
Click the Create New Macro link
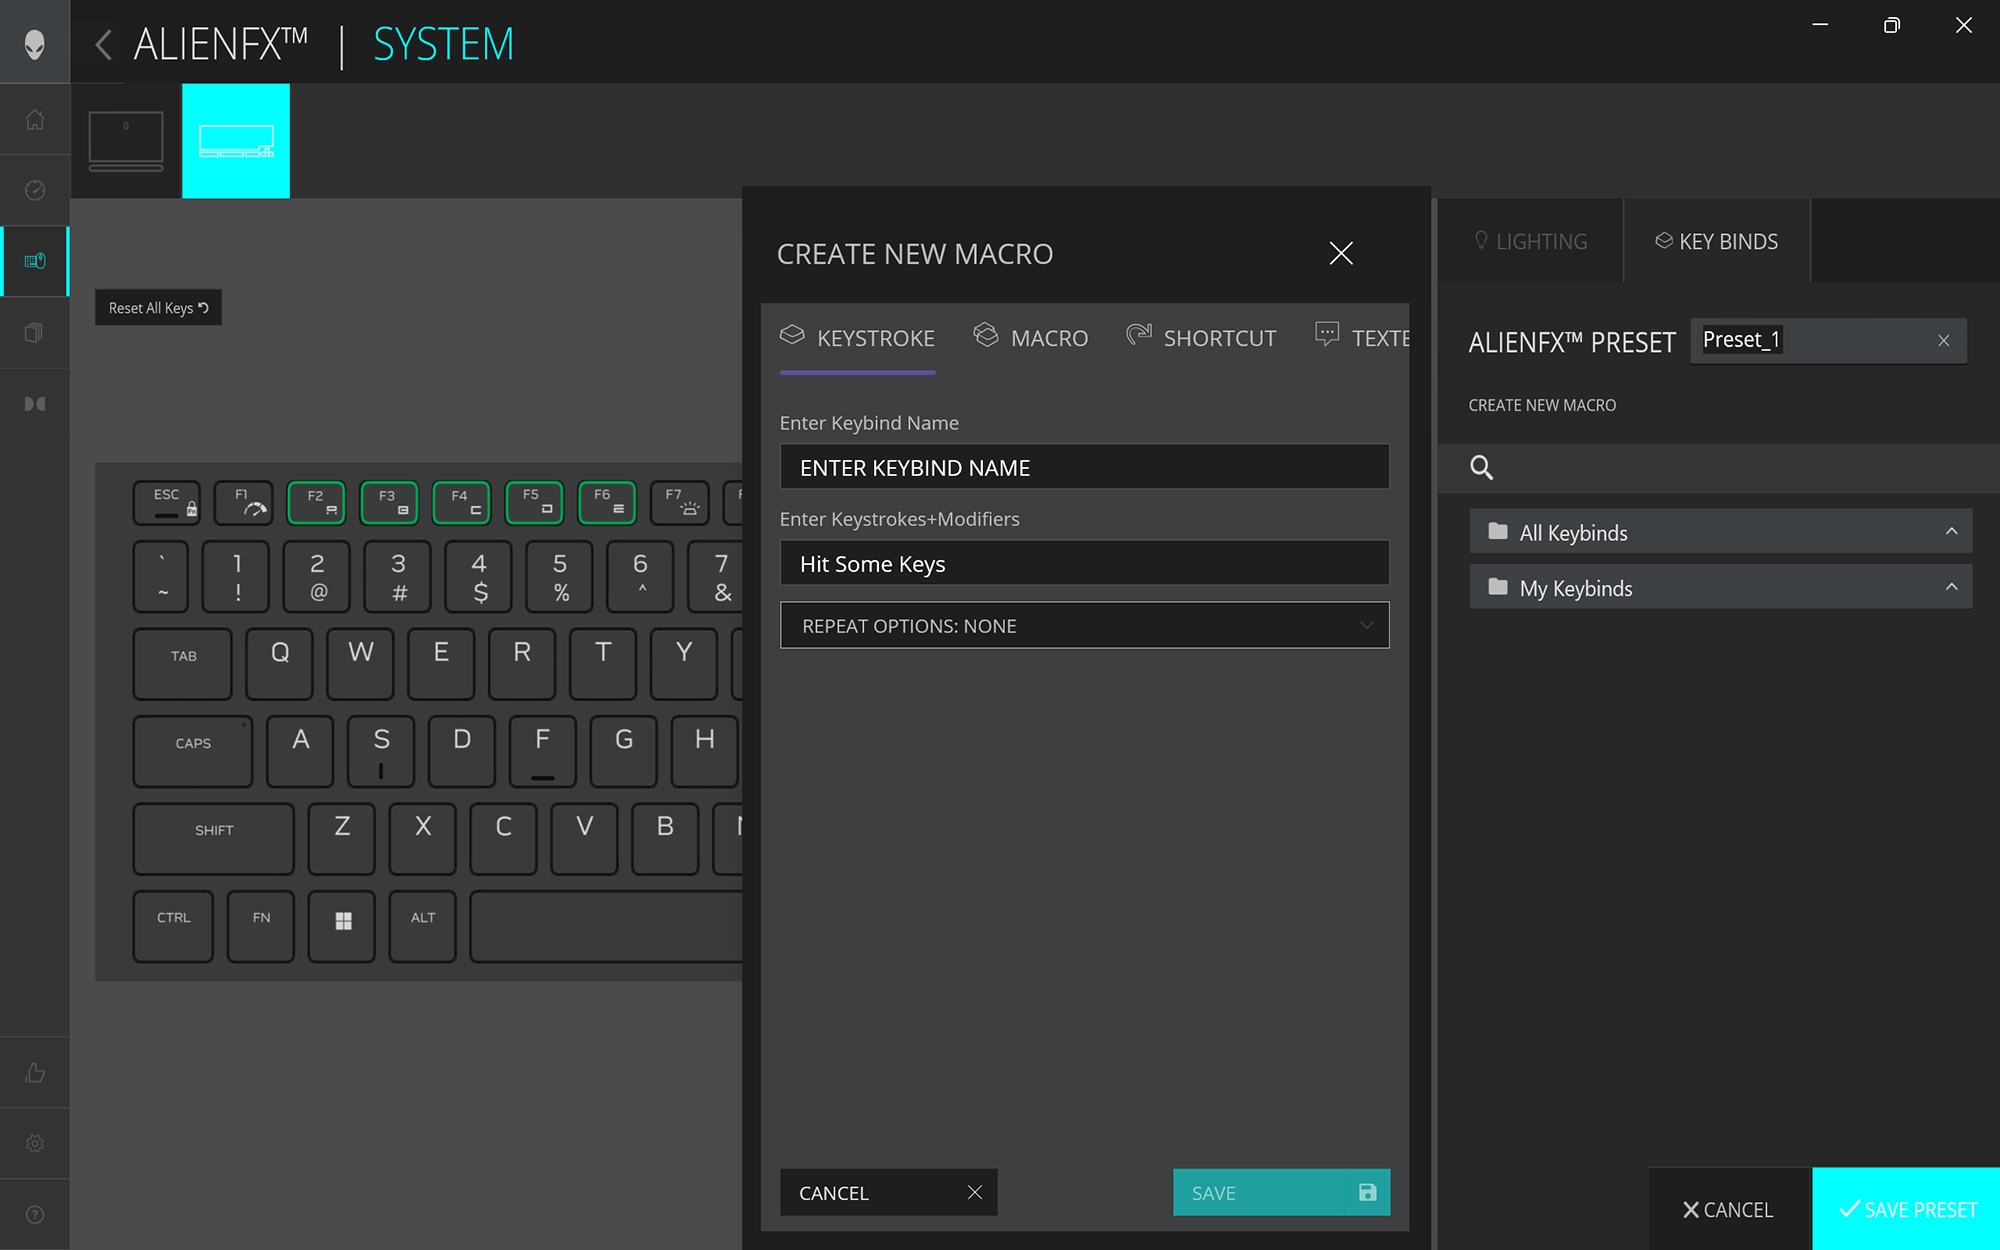pos(1542,405)
